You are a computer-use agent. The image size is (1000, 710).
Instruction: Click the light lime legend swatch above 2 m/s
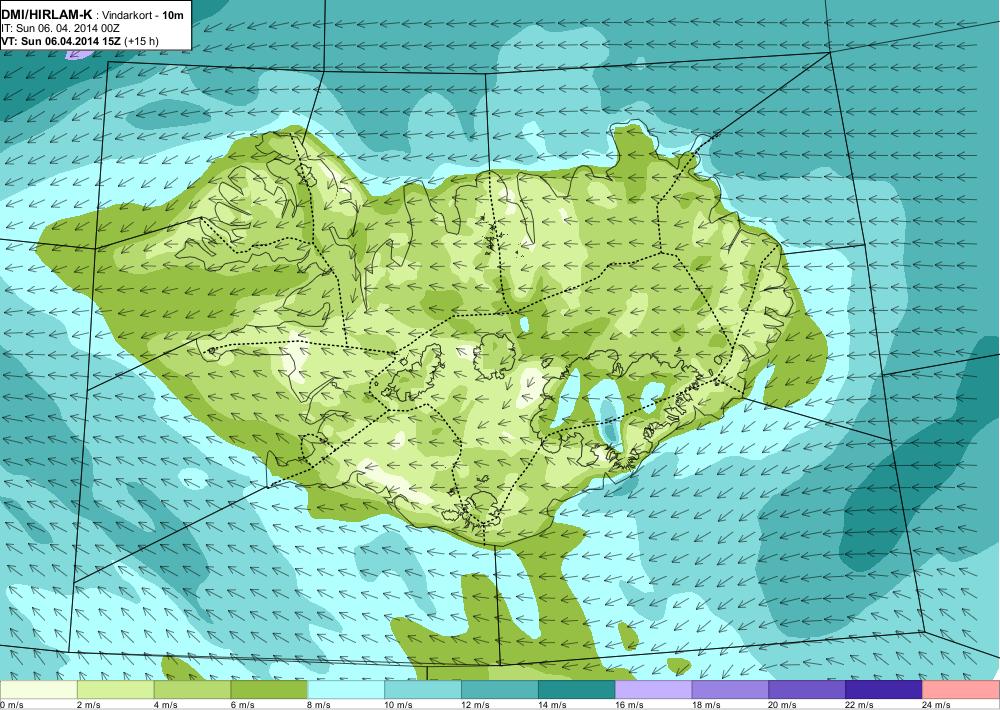(x=115, y=690)
